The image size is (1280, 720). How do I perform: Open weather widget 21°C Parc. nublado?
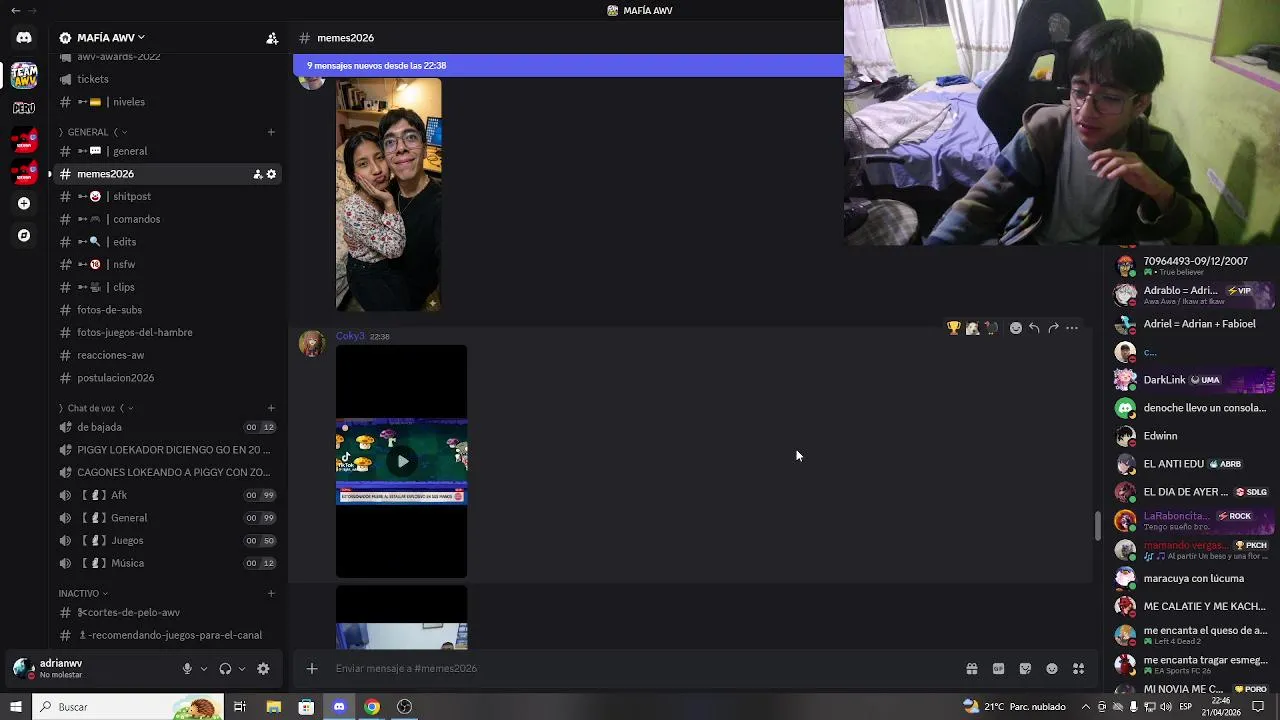pyautogui.click(x=1014, y=707)
